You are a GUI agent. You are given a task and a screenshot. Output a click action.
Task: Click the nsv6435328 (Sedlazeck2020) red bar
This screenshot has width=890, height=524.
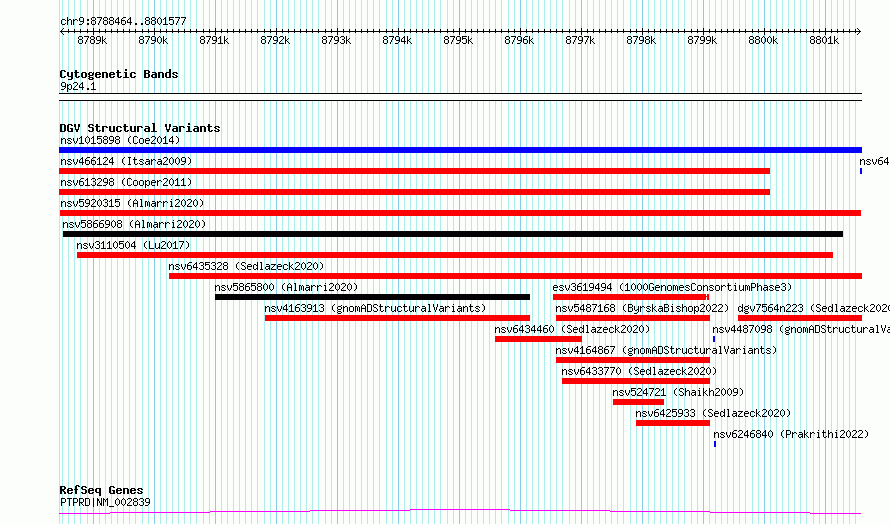(515, 276)
